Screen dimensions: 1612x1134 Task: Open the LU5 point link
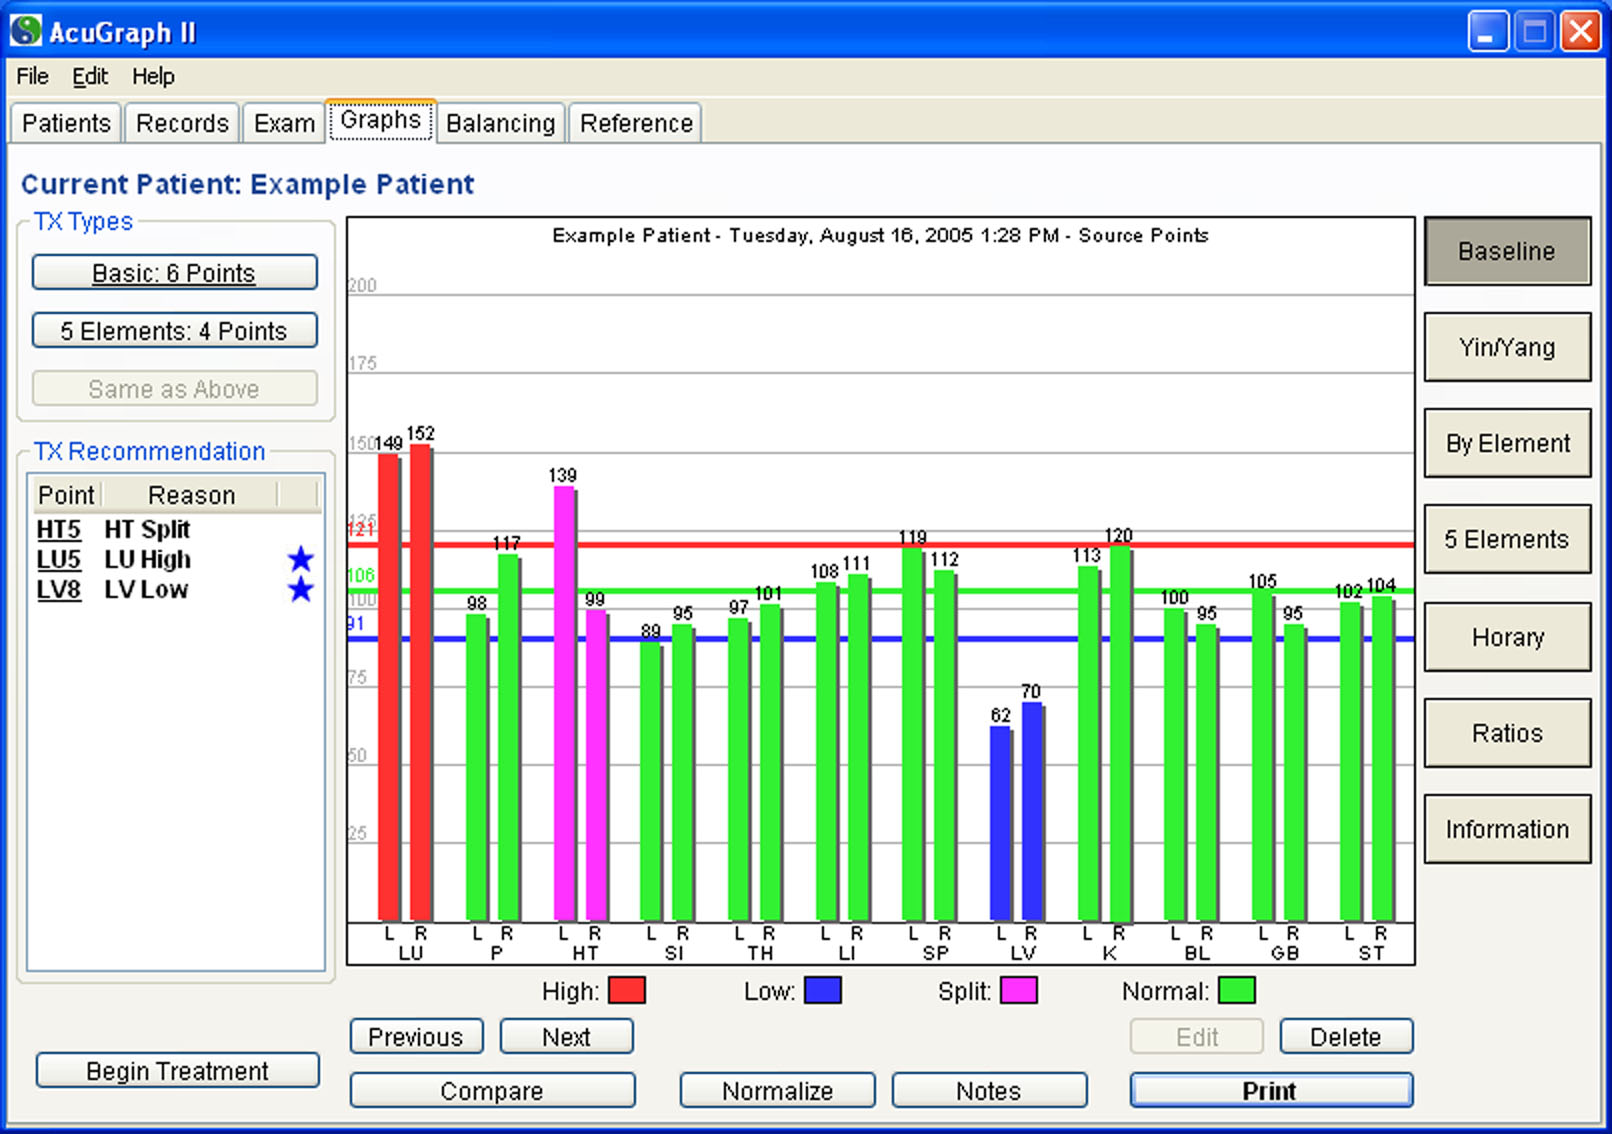[58, 560]
